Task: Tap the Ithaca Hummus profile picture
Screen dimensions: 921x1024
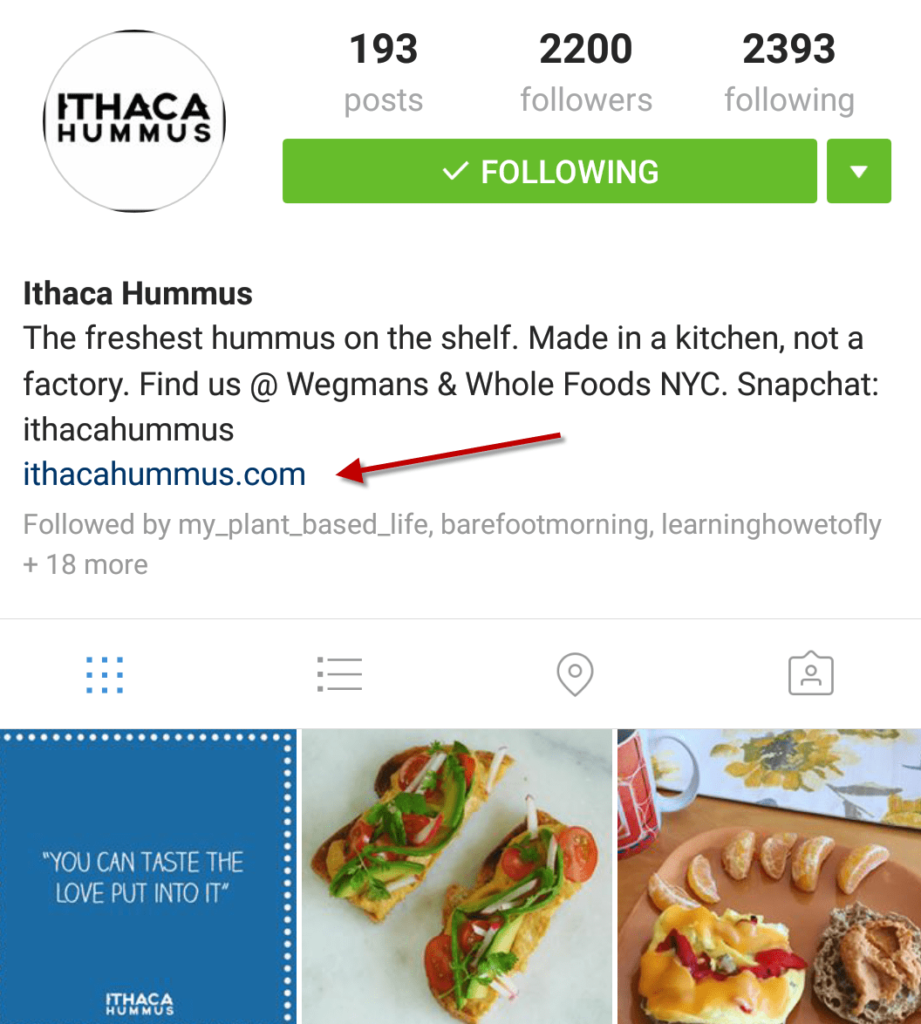Action: pos(135,121)
